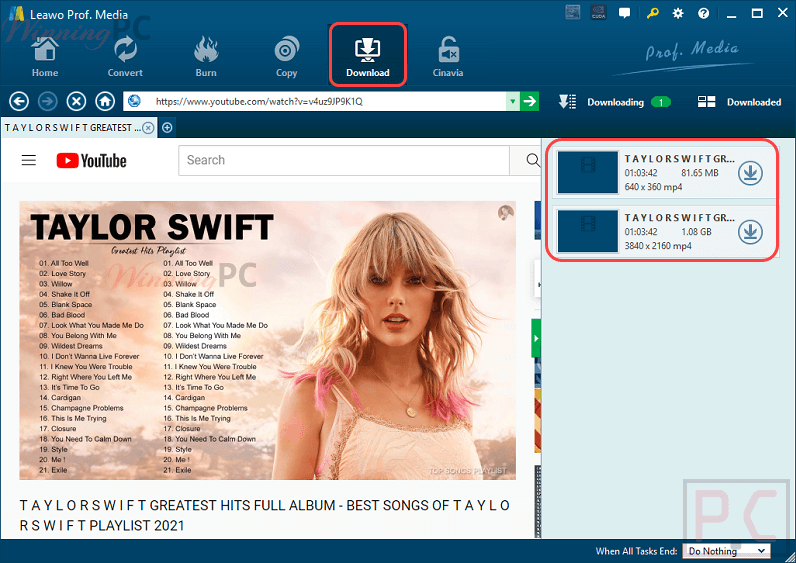Viewport: 796px width, 563px height.
Task: Open the Burn module
Action: pos(206,56)
